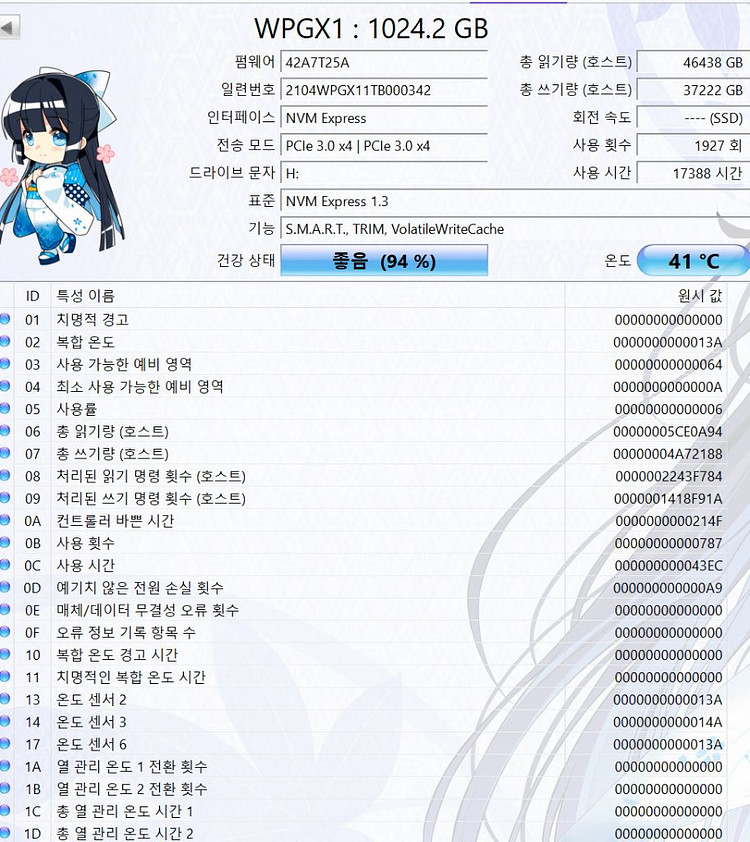
Task: Select serial number field 2104WPGX11TB000342
Action: tap(384, 90)
